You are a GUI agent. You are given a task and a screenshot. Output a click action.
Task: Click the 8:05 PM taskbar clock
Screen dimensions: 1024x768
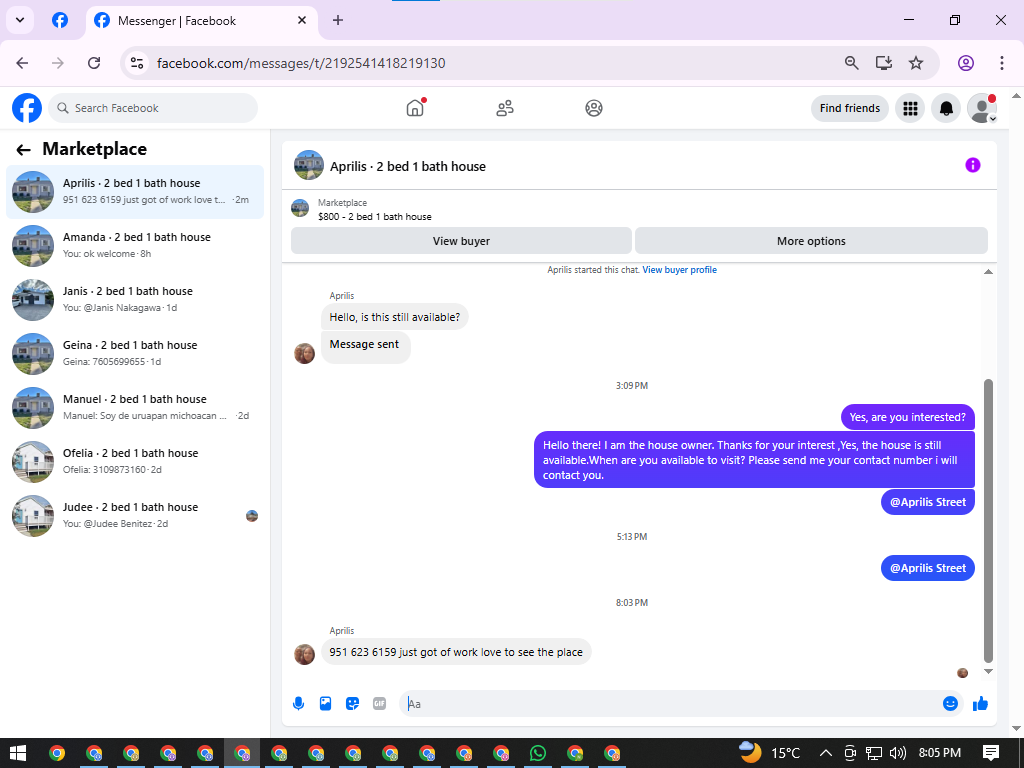click(x=939, y=753)
